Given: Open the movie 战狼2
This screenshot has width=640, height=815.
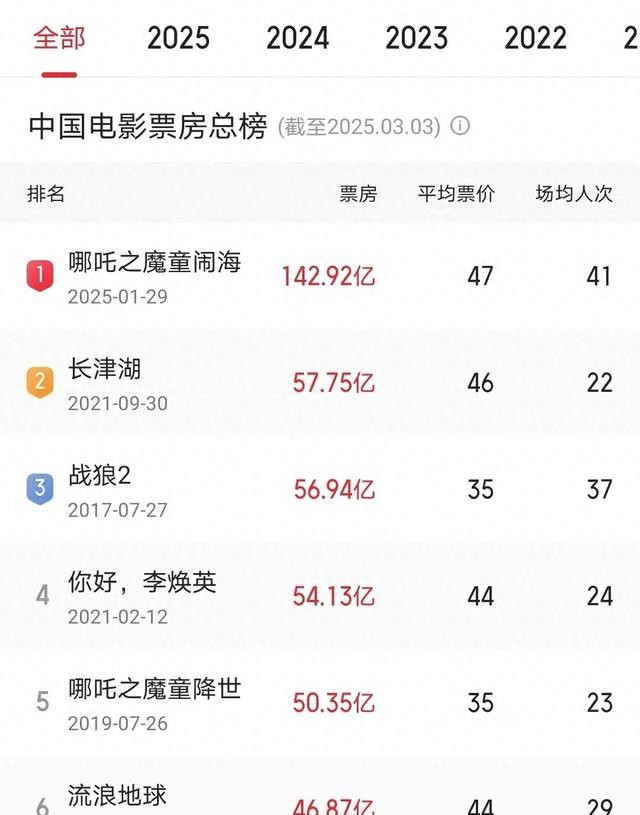Looking at the screenshot, I should pos(99,475).
